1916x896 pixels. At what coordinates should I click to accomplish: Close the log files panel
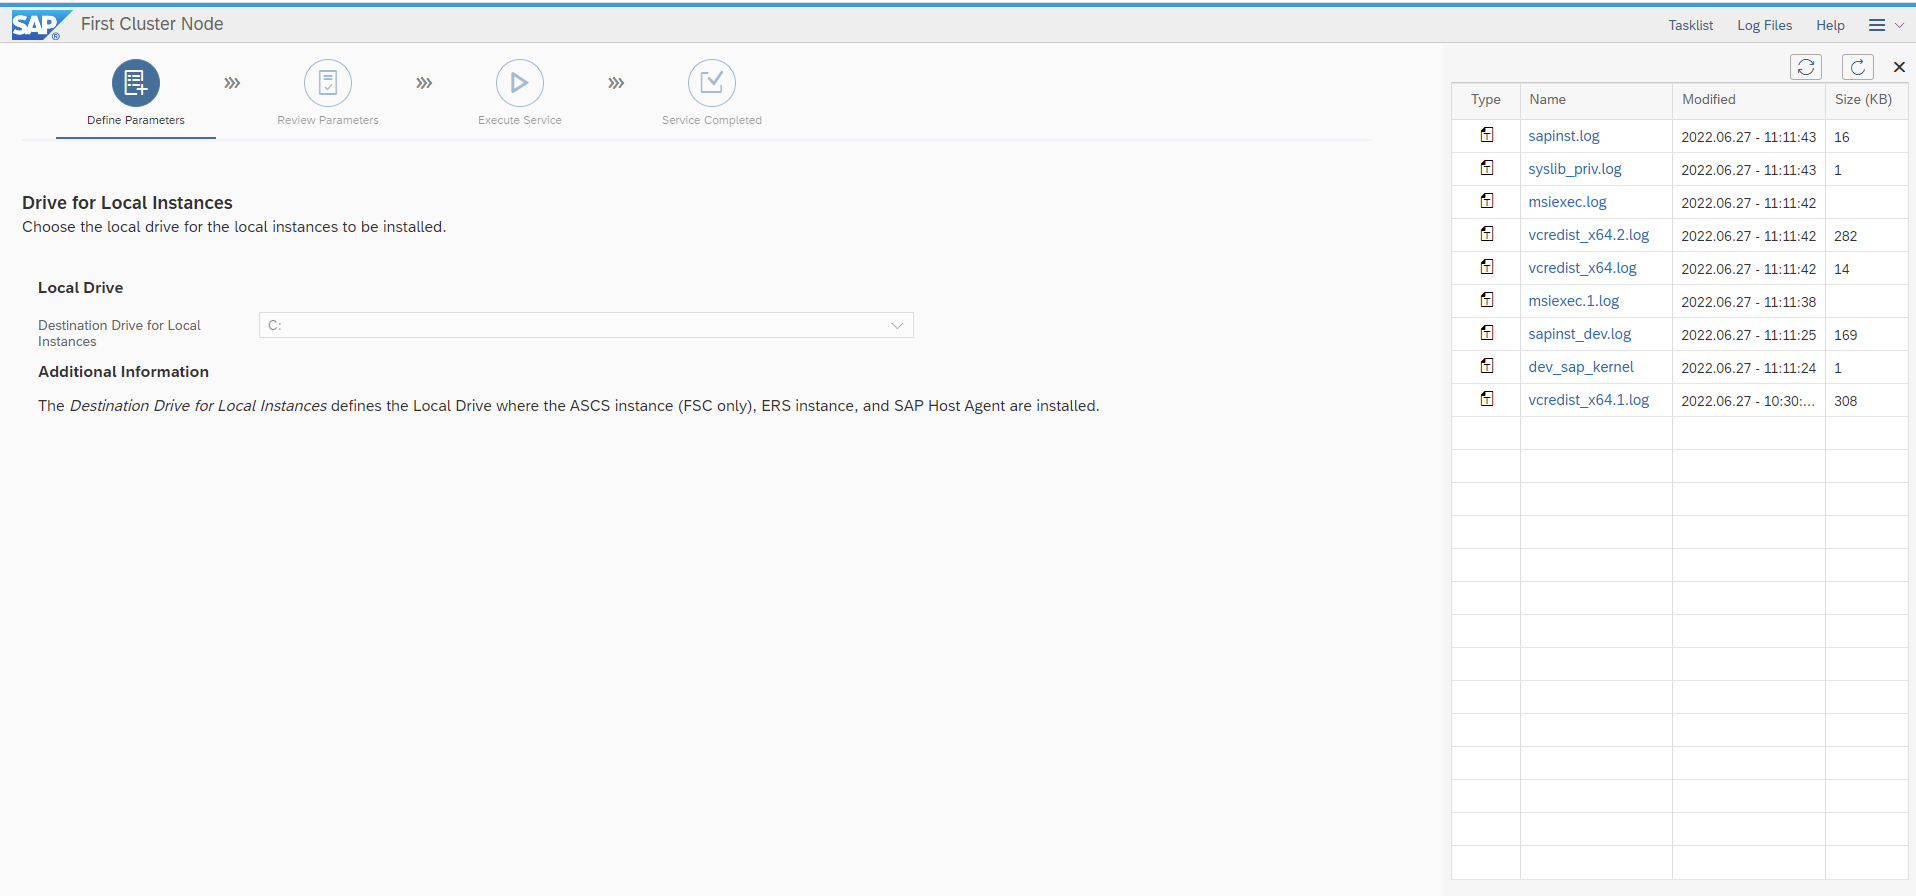click(1899, 67)
